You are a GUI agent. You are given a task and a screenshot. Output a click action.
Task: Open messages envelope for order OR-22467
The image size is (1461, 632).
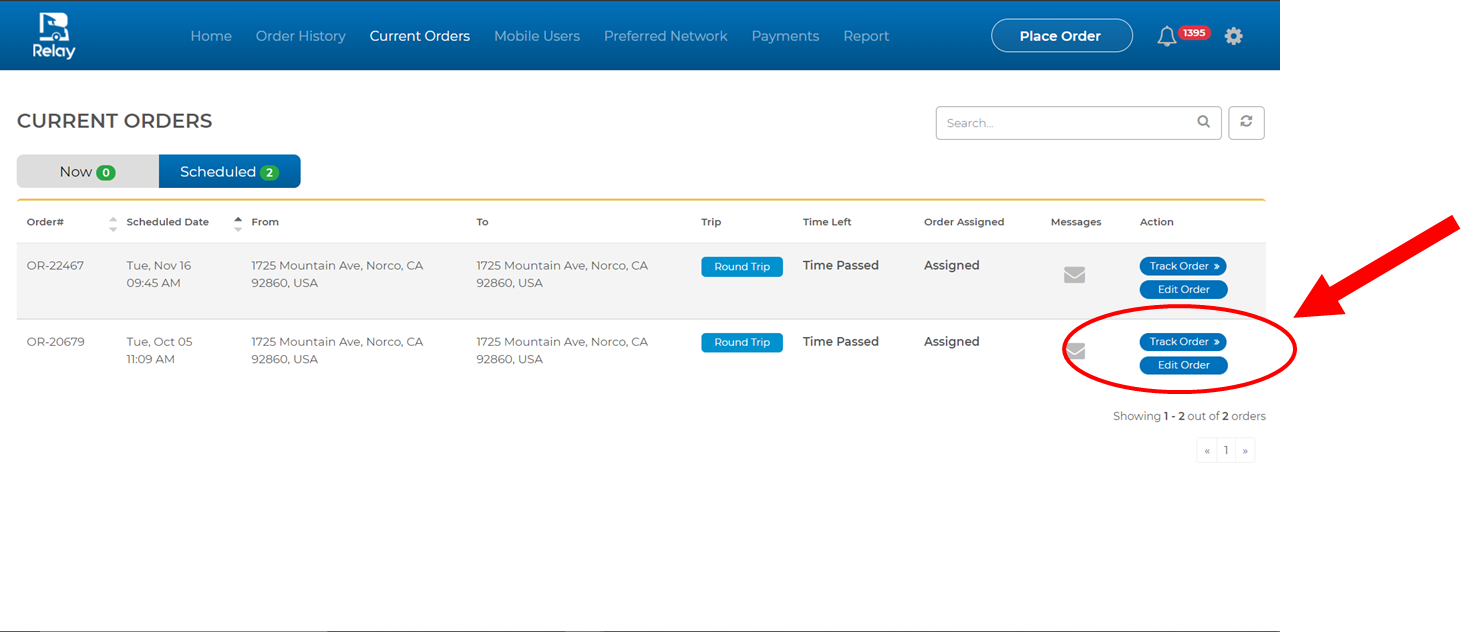tap(1074, 275)
